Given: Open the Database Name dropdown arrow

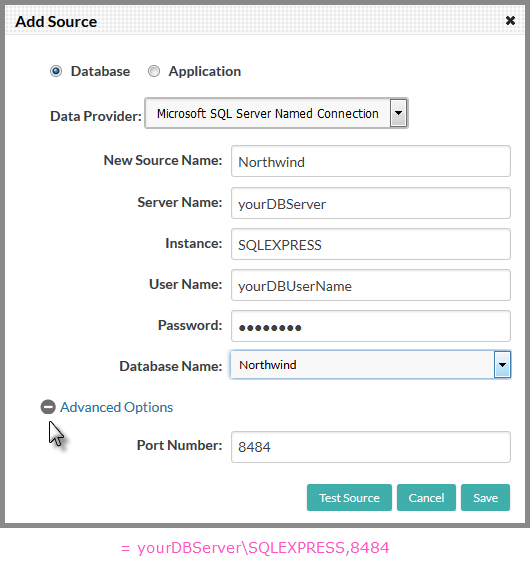Looking at the screenshot, I should click(502, 365).
